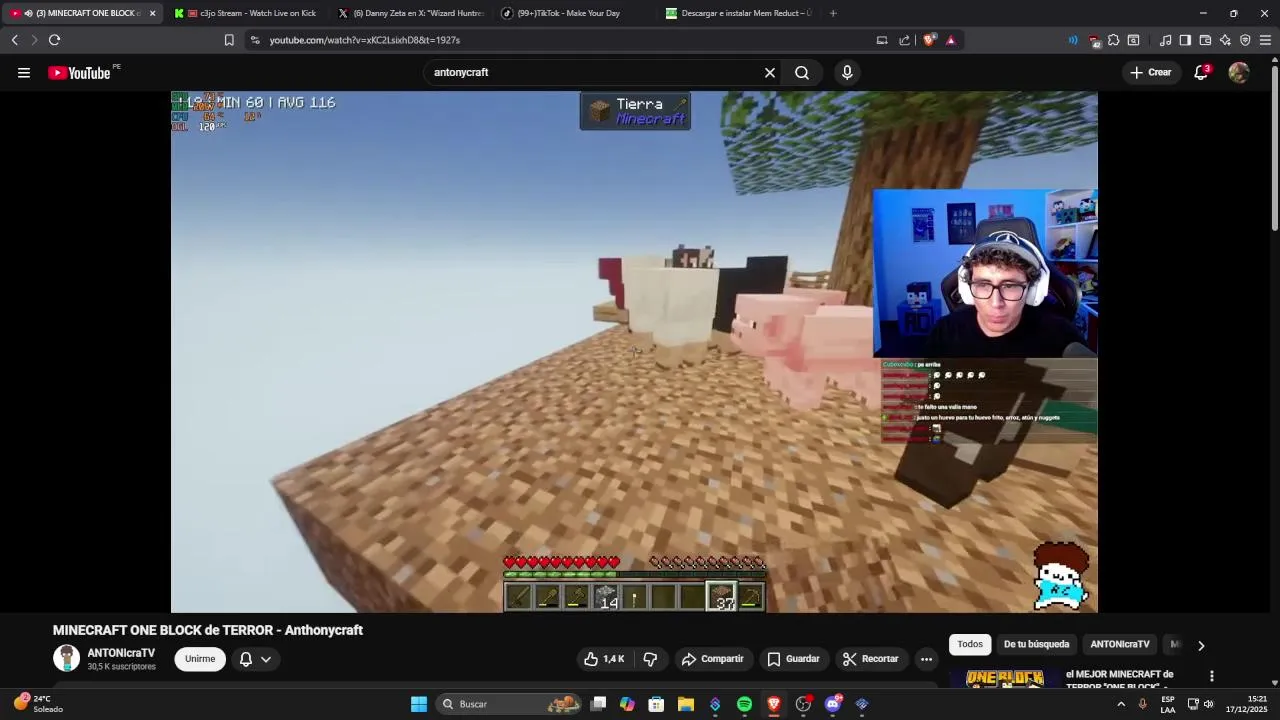Click the Minecraft video player

pyautogui.click(x=634, y=352)
